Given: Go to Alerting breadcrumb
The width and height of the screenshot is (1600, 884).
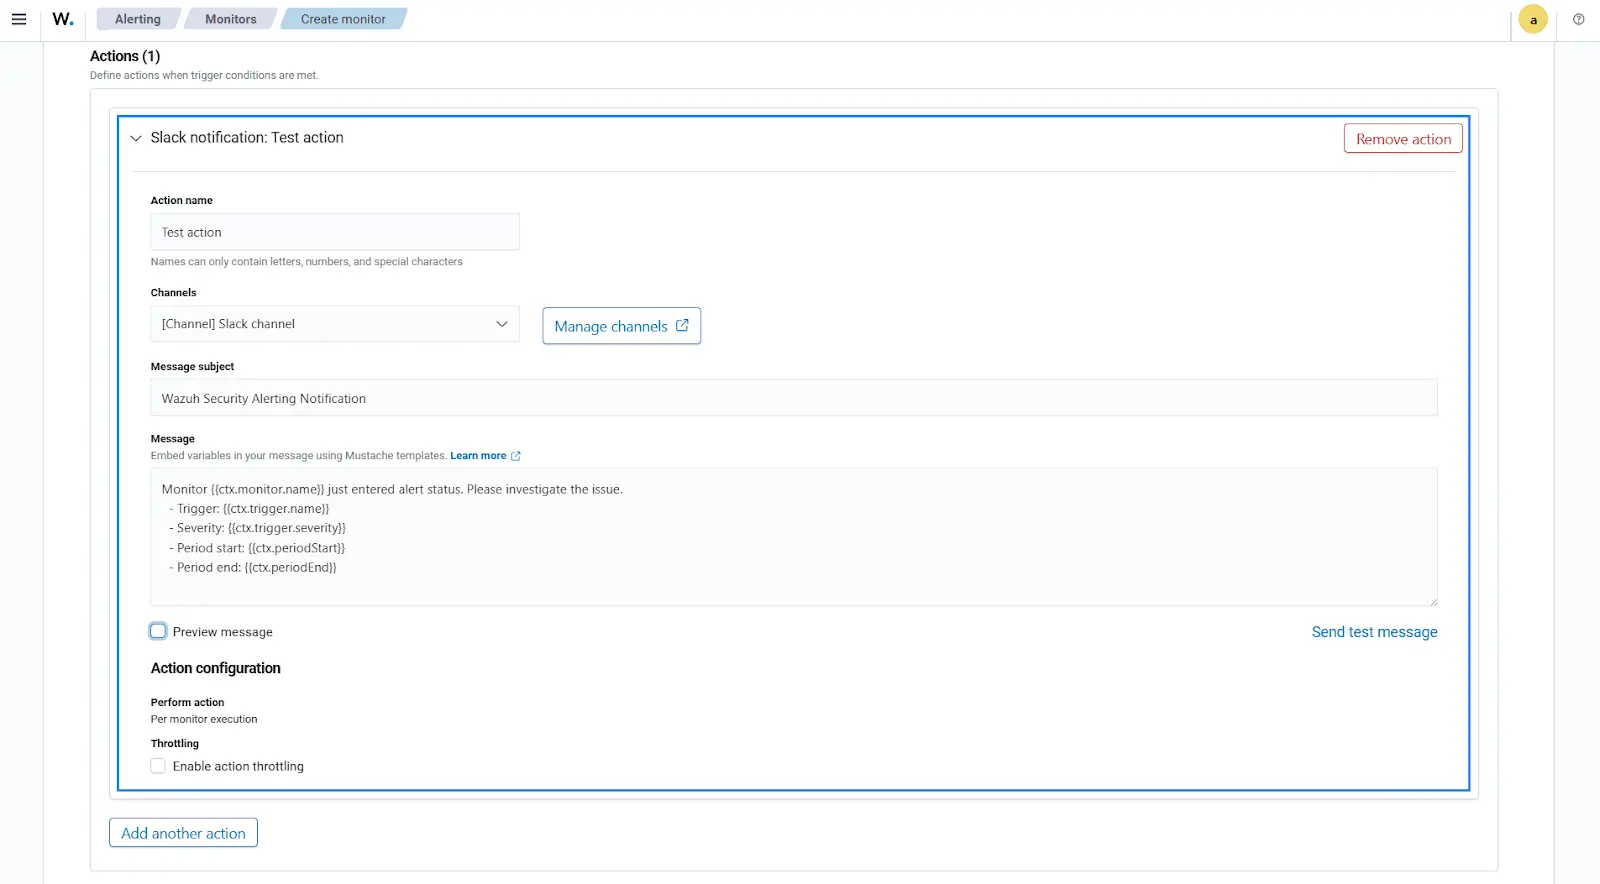Looking at the screenshot, I should 138,19.
